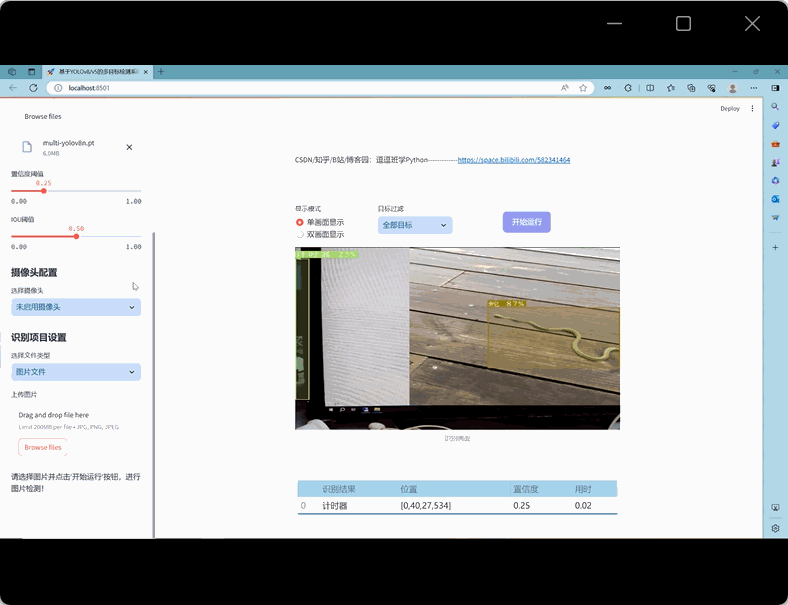Expand the 图片文件 file type dropdown
This screenshot has width=788, height=605.
coord(76,372)
